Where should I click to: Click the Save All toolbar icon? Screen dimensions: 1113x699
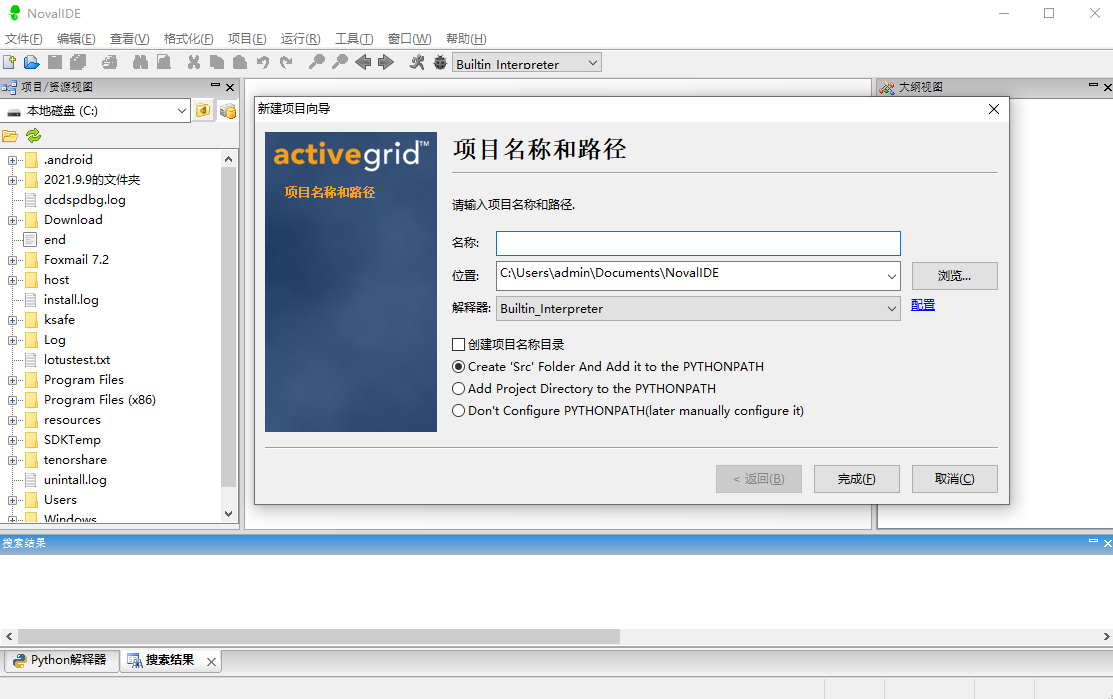tap(77, 62)
